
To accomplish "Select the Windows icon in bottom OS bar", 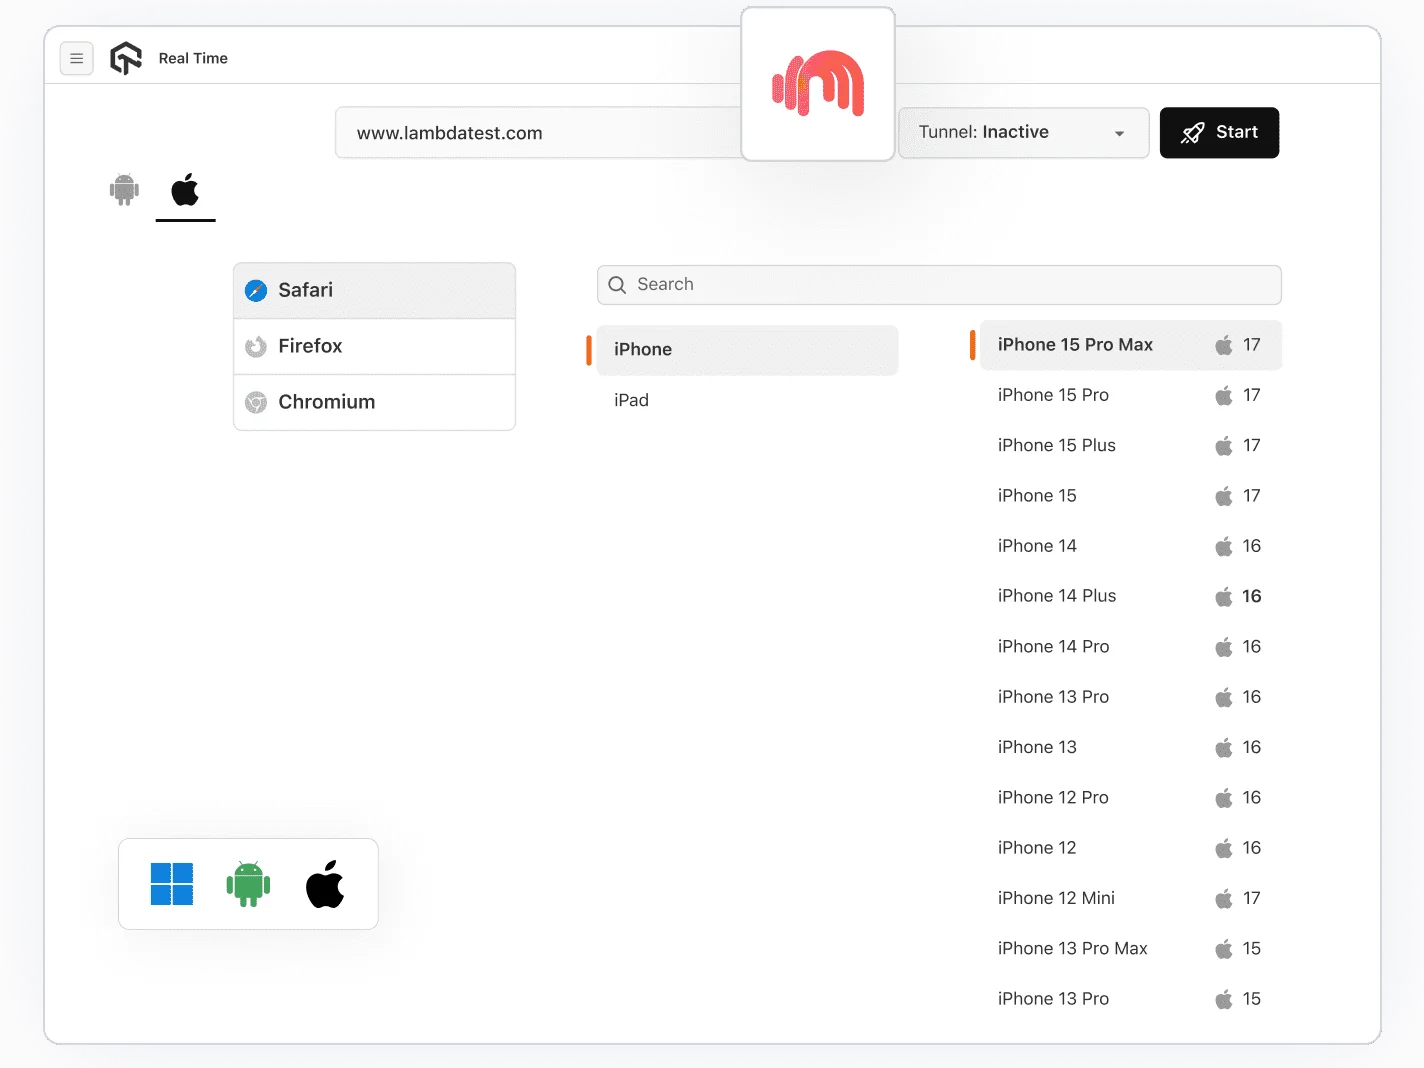I will click(x=172, y=883).
